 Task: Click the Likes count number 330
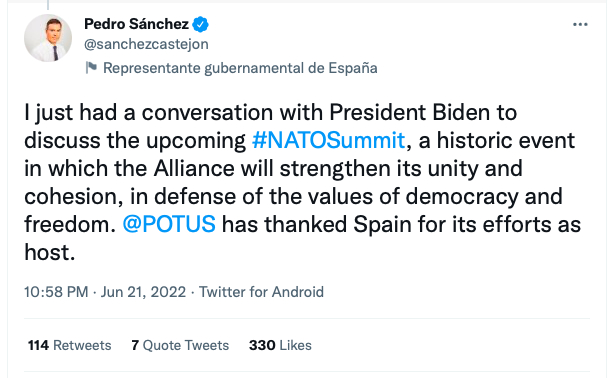coord(262,345)
